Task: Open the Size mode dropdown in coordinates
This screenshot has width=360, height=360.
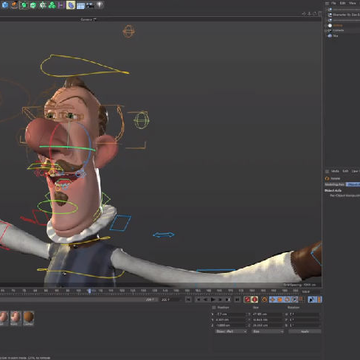Action: (x=268, y=331)
